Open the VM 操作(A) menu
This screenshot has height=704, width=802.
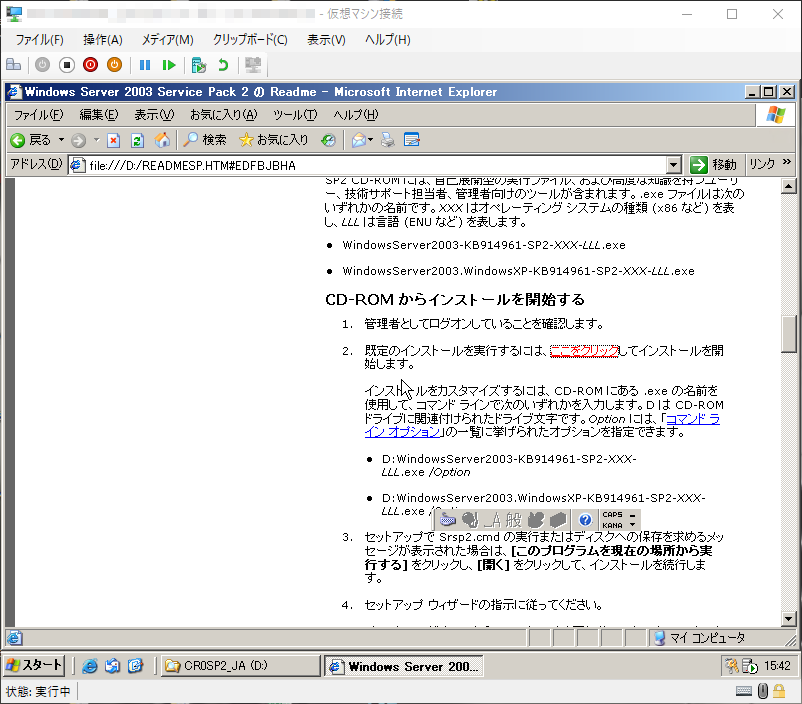[x=103, y=39]
